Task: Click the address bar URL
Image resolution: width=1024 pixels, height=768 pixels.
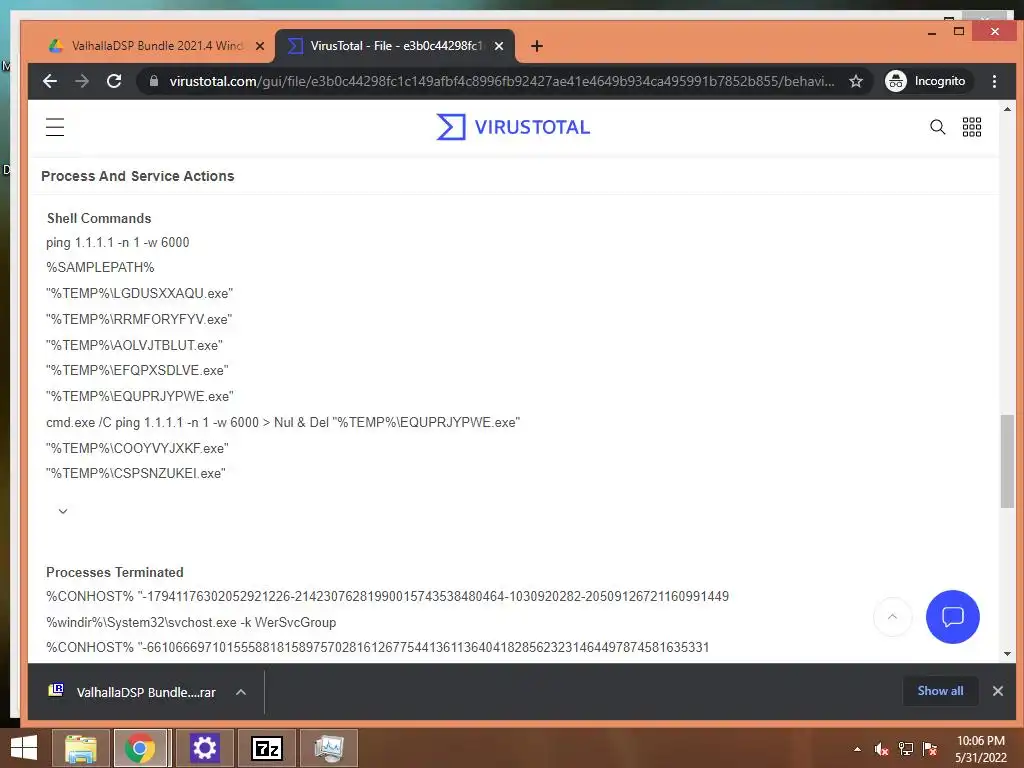Action: 502,81
